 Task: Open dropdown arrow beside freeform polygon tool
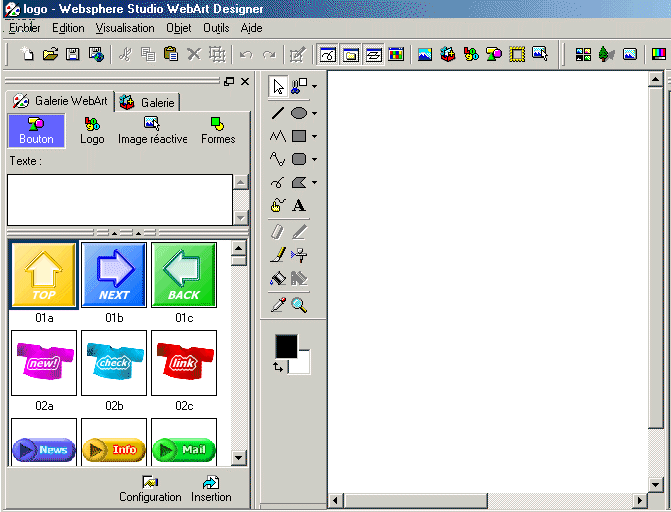(315, 182)
